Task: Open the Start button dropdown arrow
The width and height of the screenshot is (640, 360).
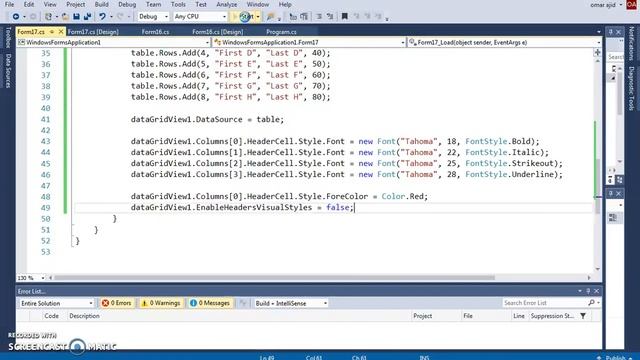Action: coord(258,16)
